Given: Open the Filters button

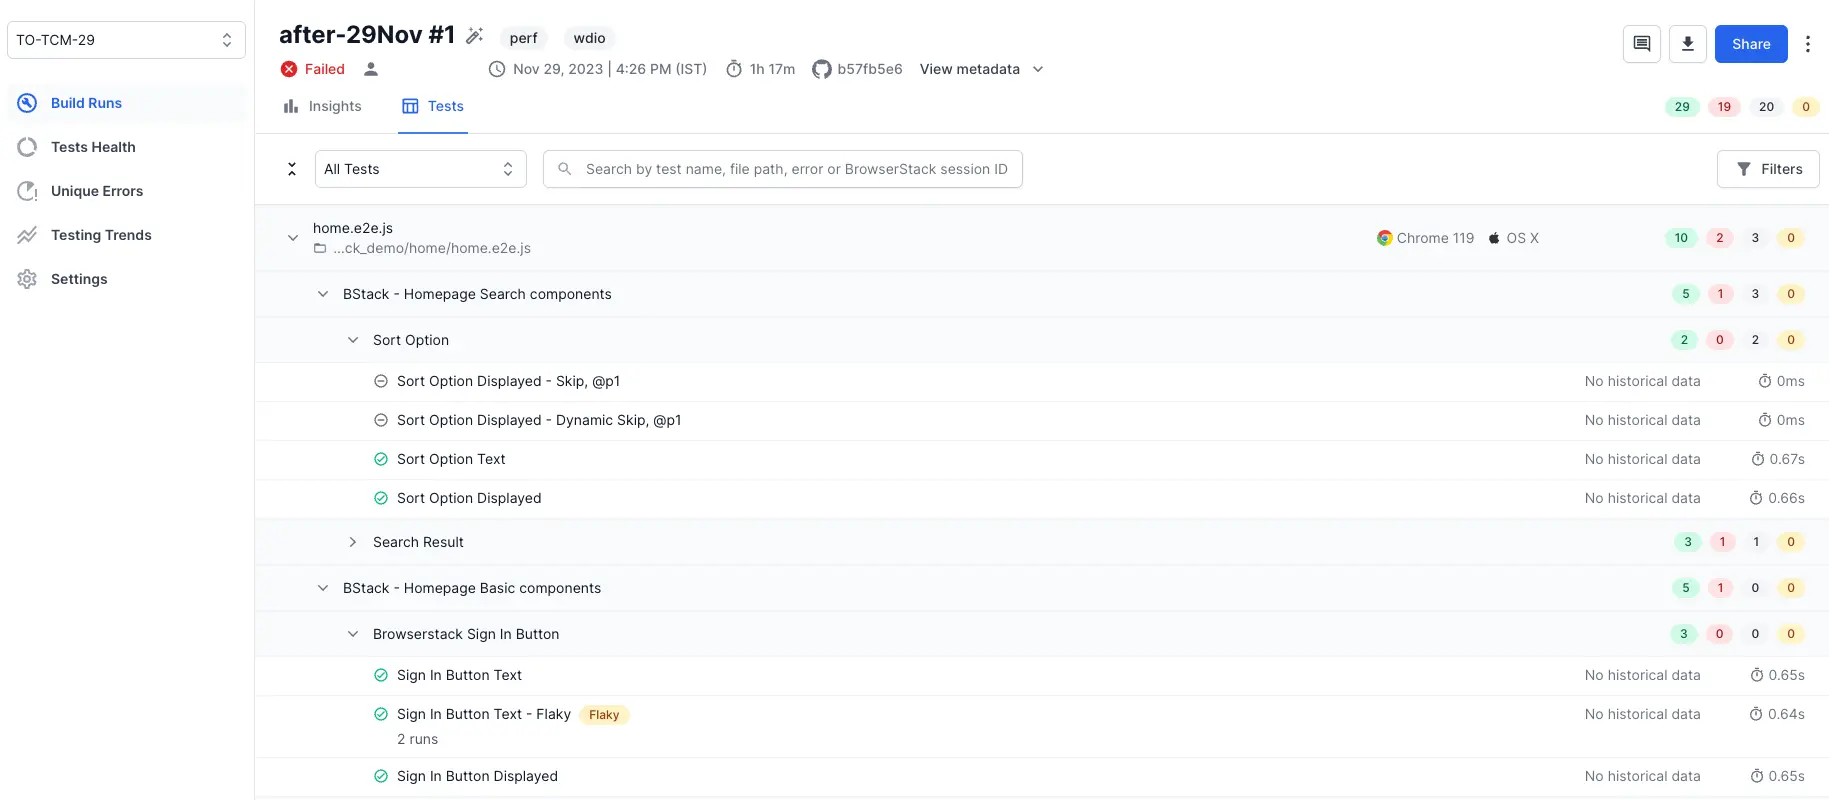Looking at the screenshot, I should (x=1767, y=169).
